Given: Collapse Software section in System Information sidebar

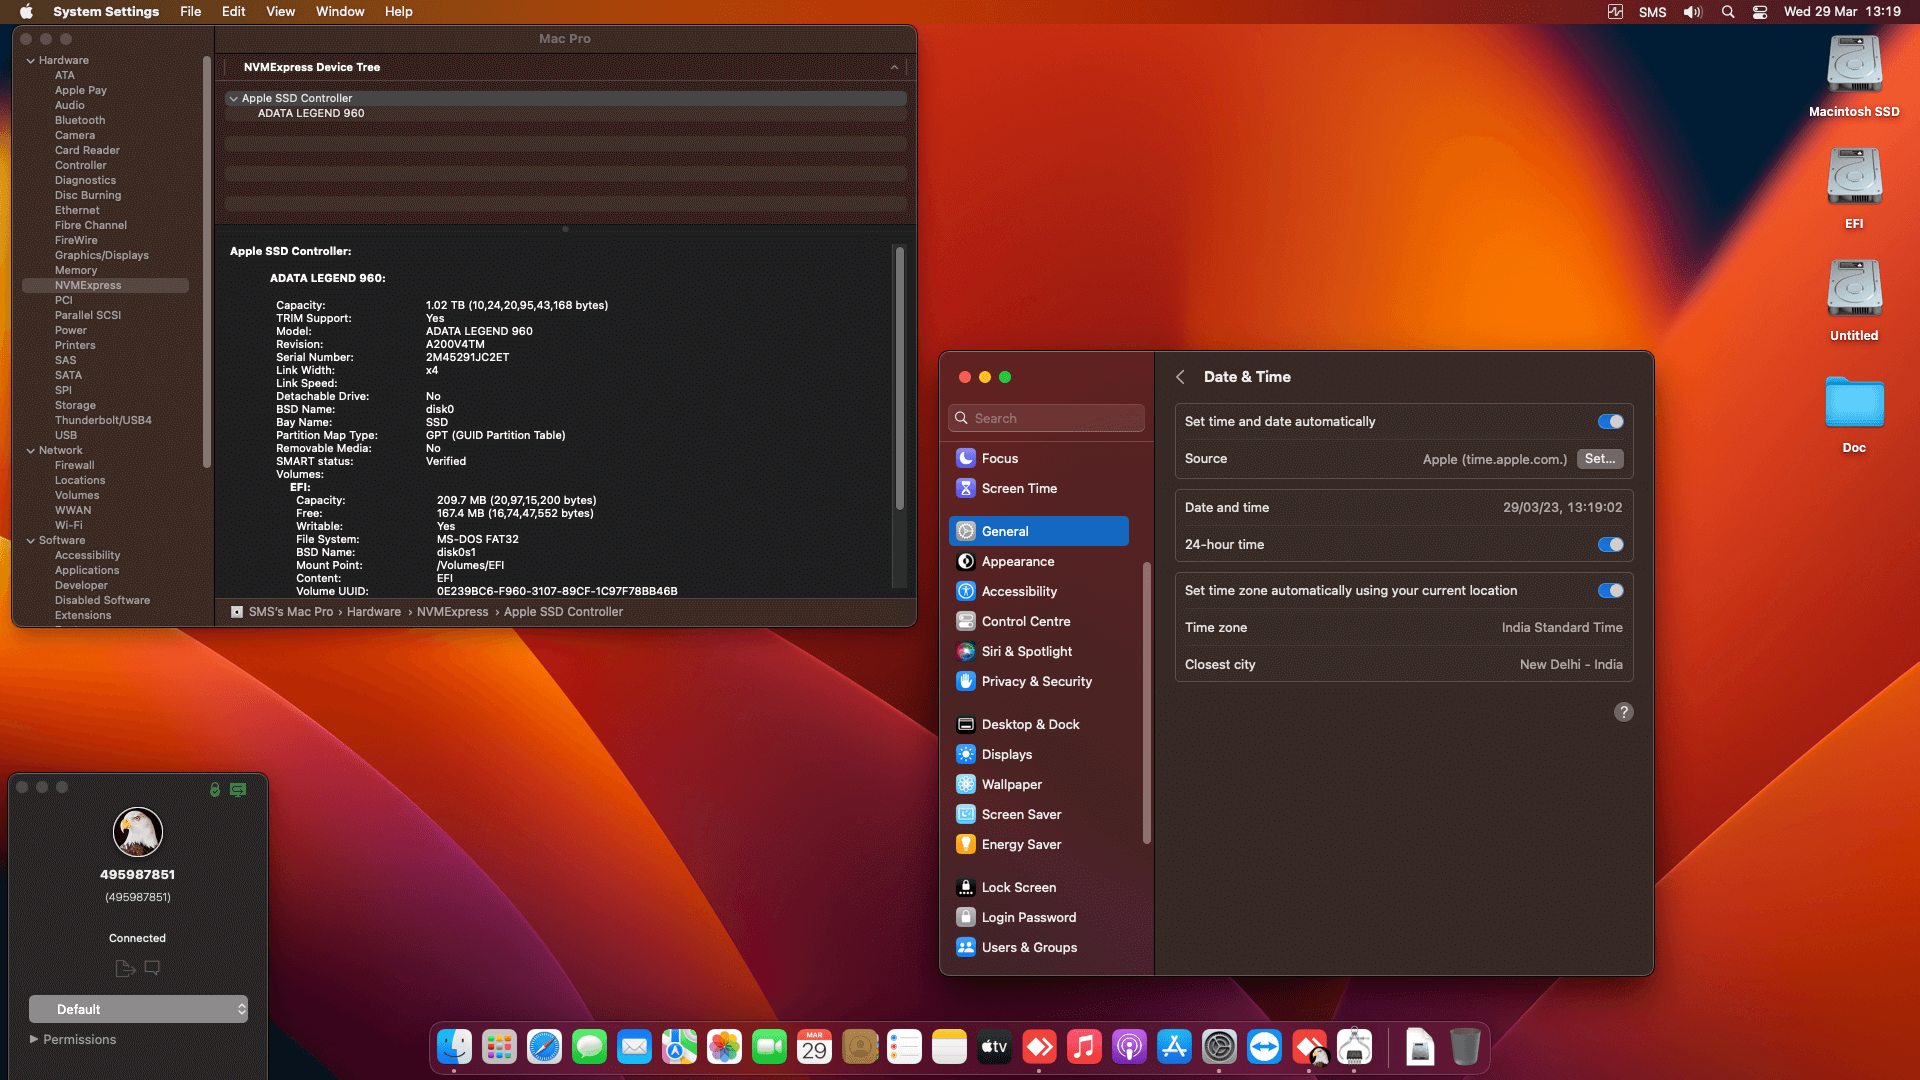Looking at the screenshot, I should pos(30,541).
